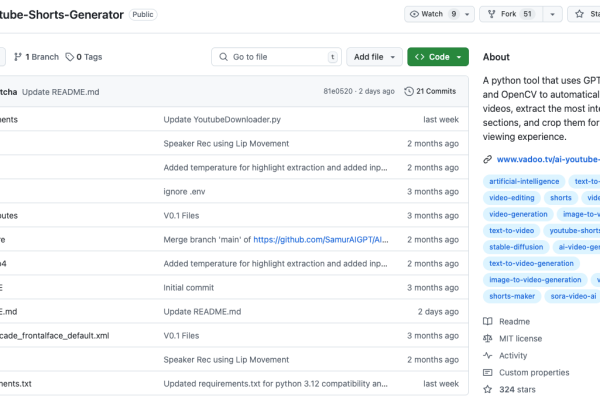Focus the Go to file search field
600x400 pixels.
coord(276,57)
